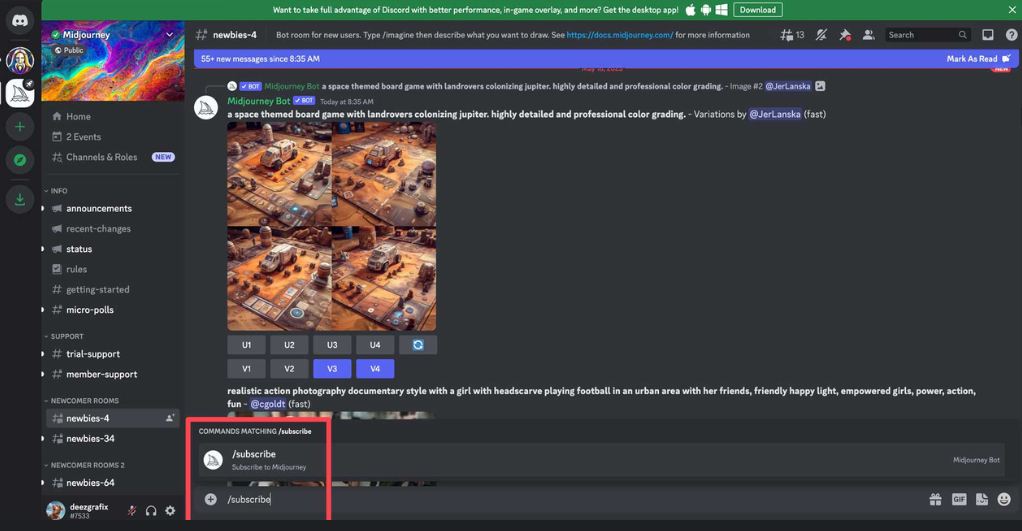This screenshot has height=531, width=1022.
Task: Open the rules channel
Action: pyautogui.click(x=112, y=269)
